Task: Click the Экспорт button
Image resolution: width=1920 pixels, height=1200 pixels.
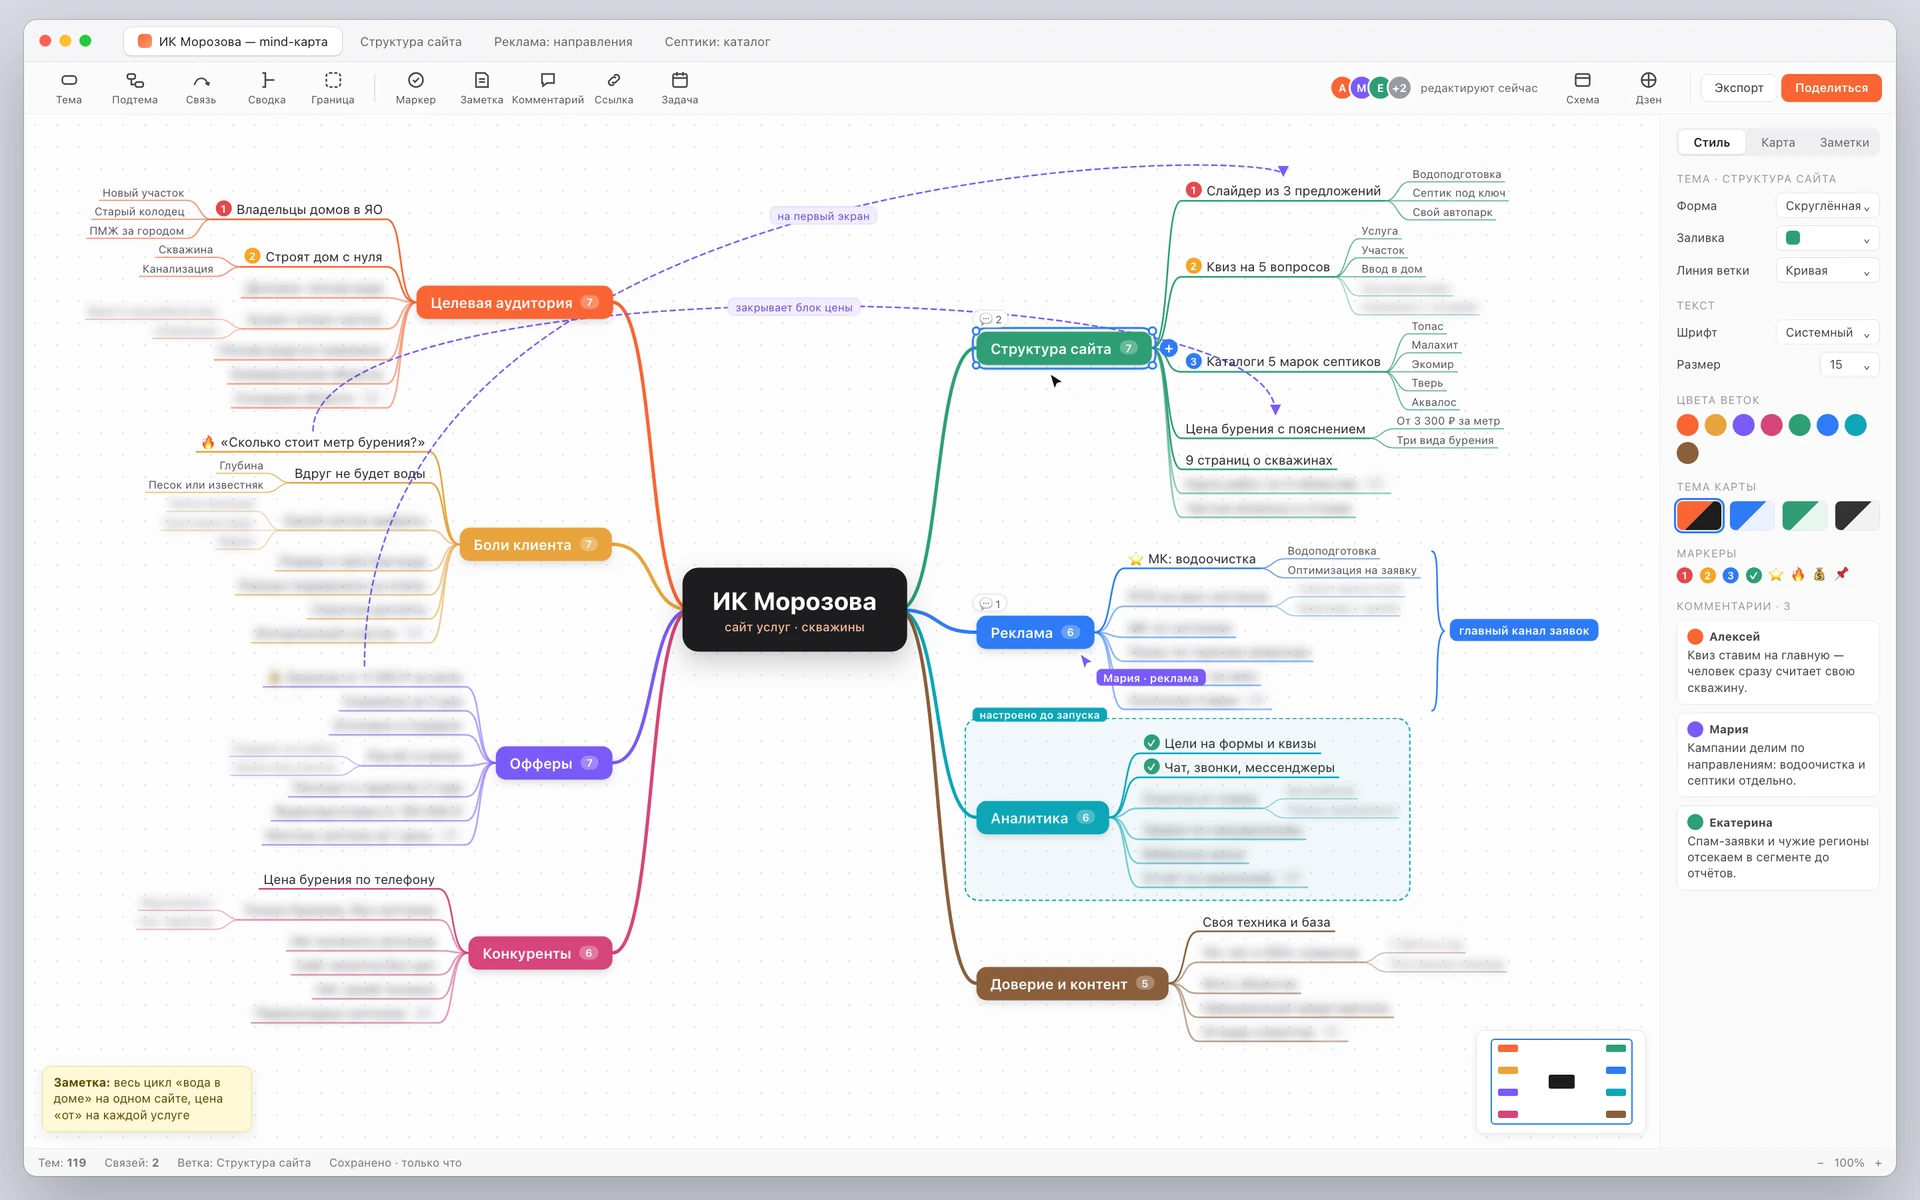Action: pos(1739,88)
